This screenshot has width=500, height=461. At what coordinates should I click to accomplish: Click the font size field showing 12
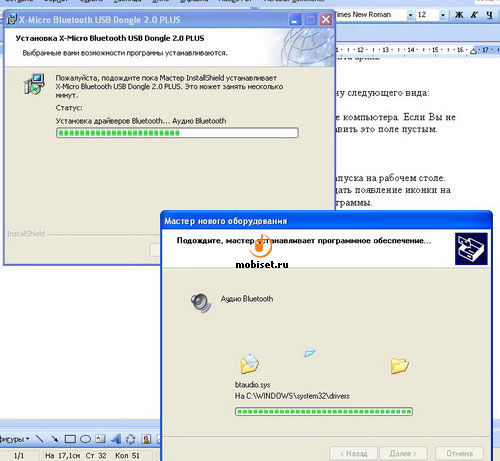[427, 15]
